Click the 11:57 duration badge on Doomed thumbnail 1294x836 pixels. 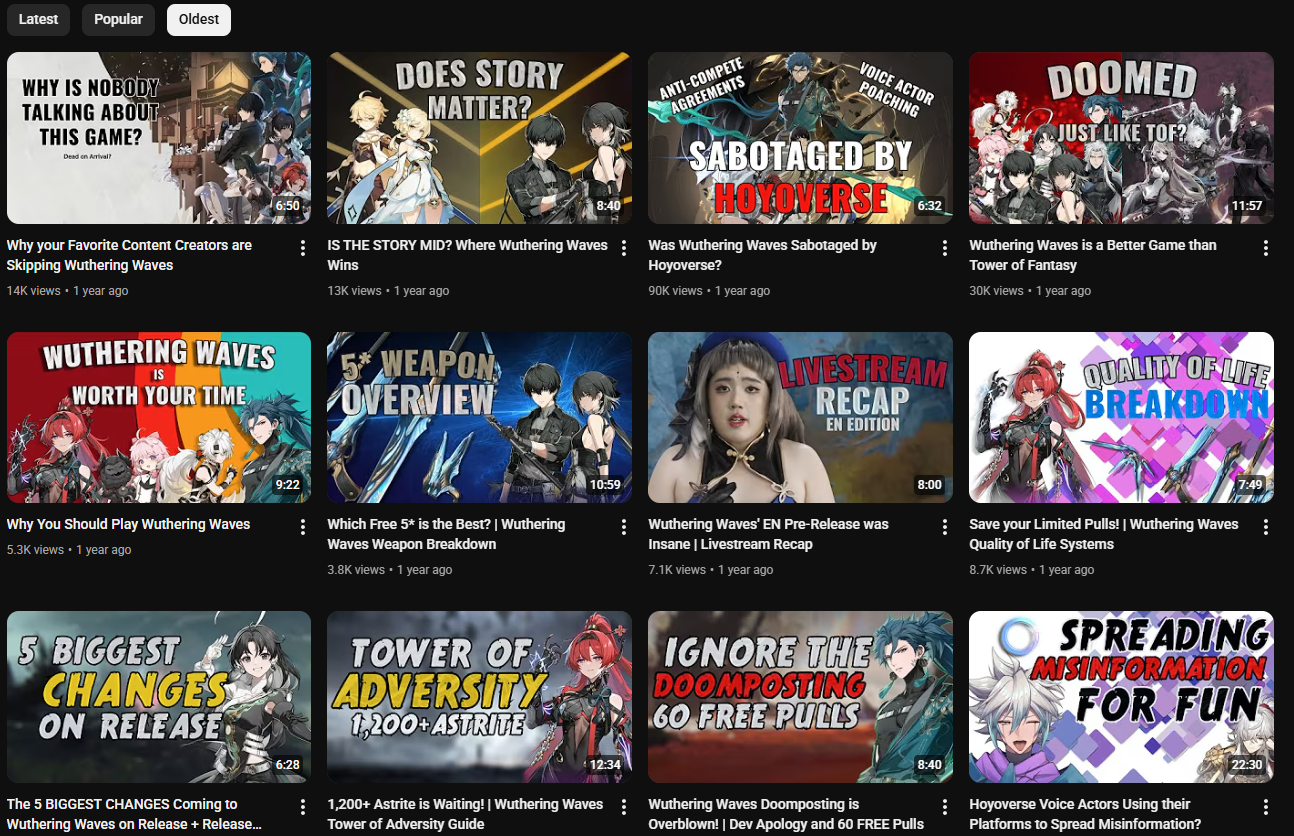click(1247, 206)
